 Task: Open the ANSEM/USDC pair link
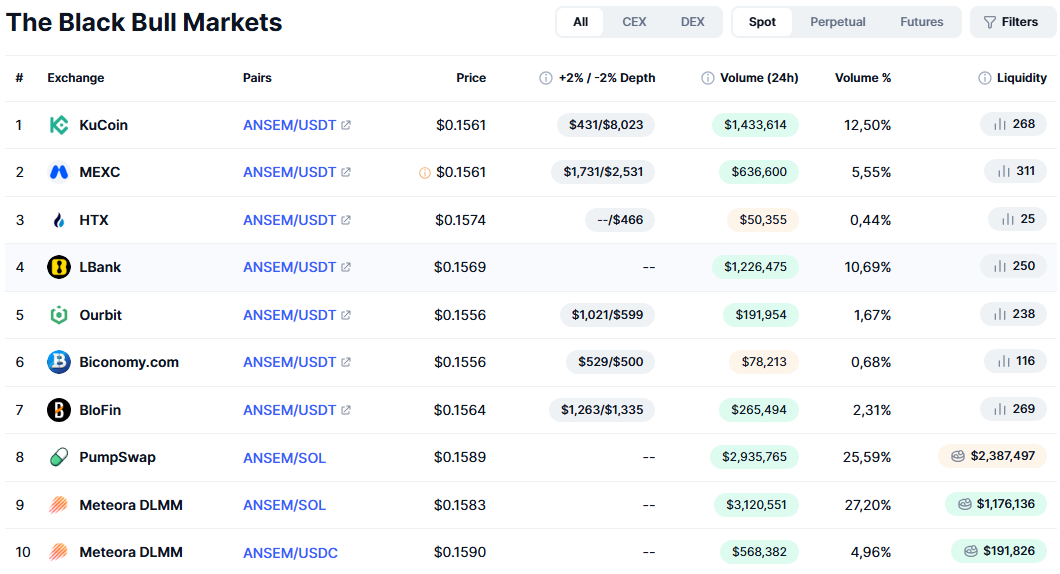click(x=291, y=553)
